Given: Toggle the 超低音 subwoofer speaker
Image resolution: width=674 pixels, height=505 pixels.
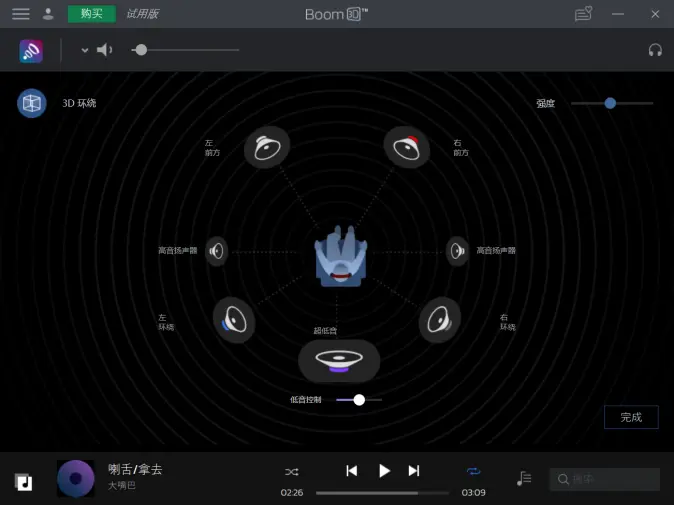Looking at the screenshot, I should pos(339,361).
